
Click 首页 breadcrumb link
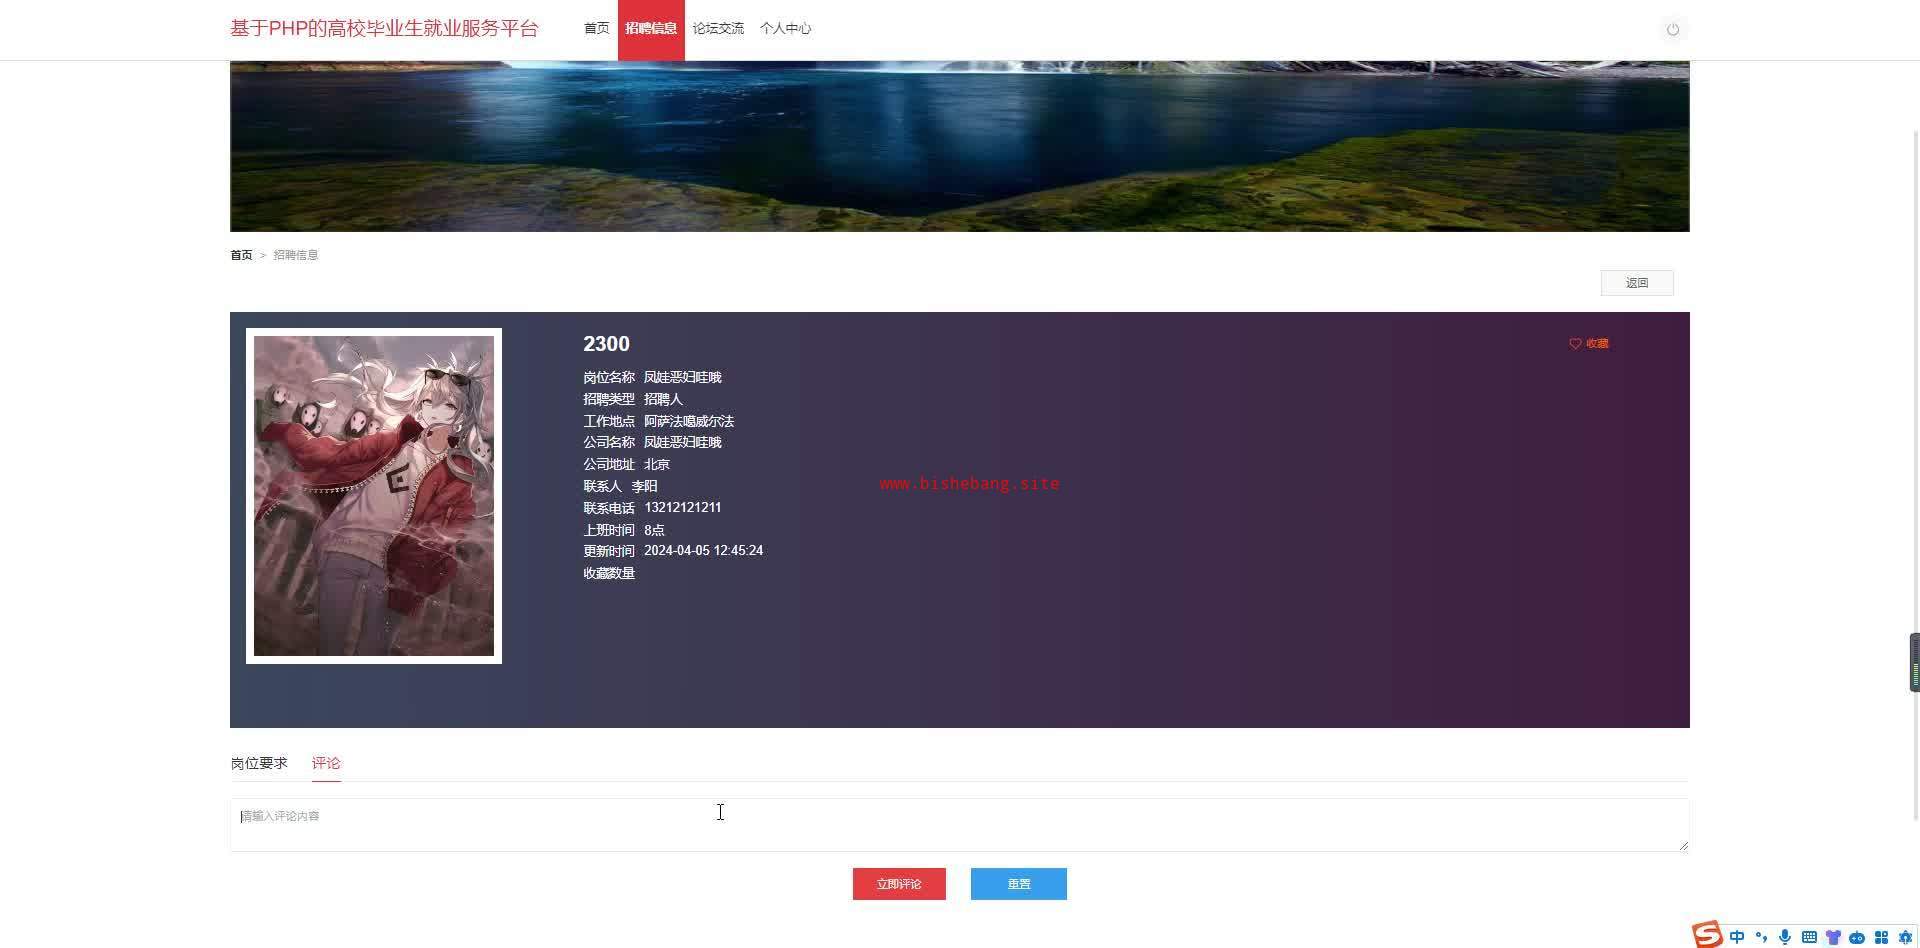pos(241,255)
